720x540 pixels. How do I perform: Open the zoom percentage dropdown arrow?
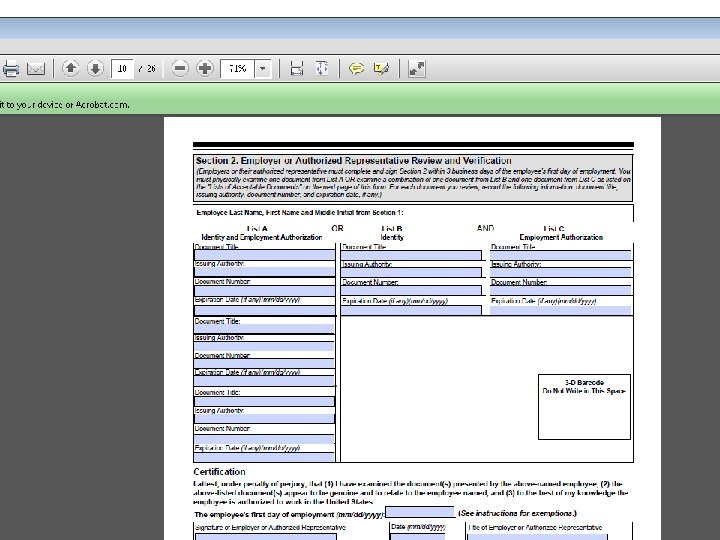[263, 68]
